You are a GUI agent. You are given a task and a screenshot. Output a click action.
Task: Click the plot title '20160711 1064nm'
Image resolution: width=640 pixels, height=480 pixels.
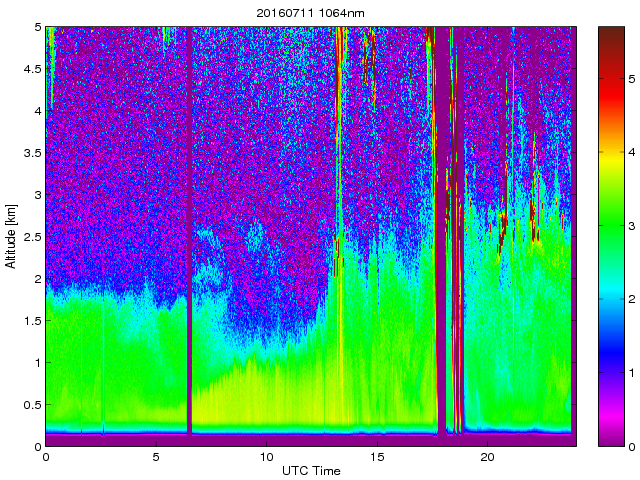pyautogui.click(x=310, y=13)
